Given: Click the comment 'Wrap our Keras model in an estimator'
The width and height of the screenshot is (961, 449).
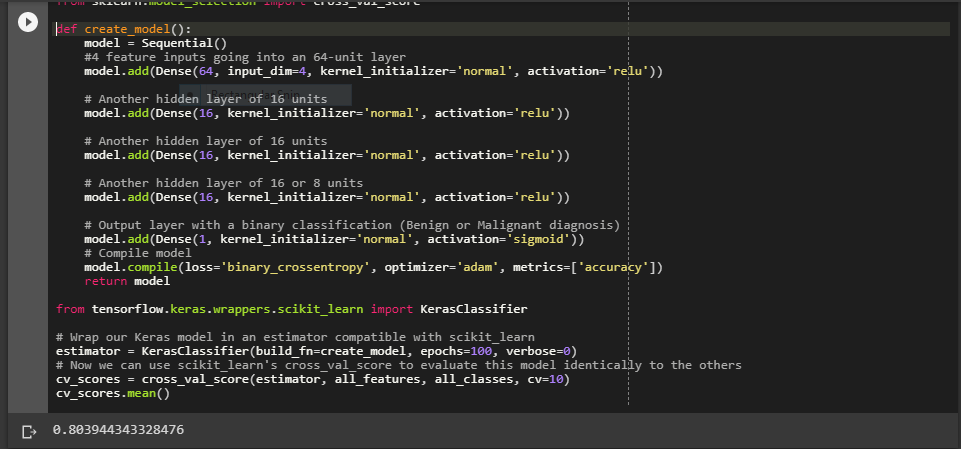Looking at the screenshot, I should [295, 338].
